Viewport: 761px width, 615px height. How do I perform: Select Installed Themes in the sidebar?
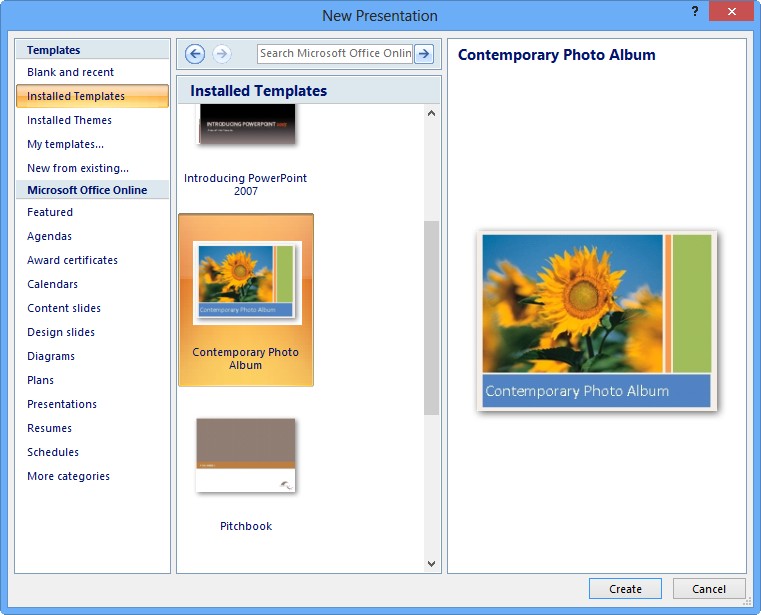coord(70,120)
